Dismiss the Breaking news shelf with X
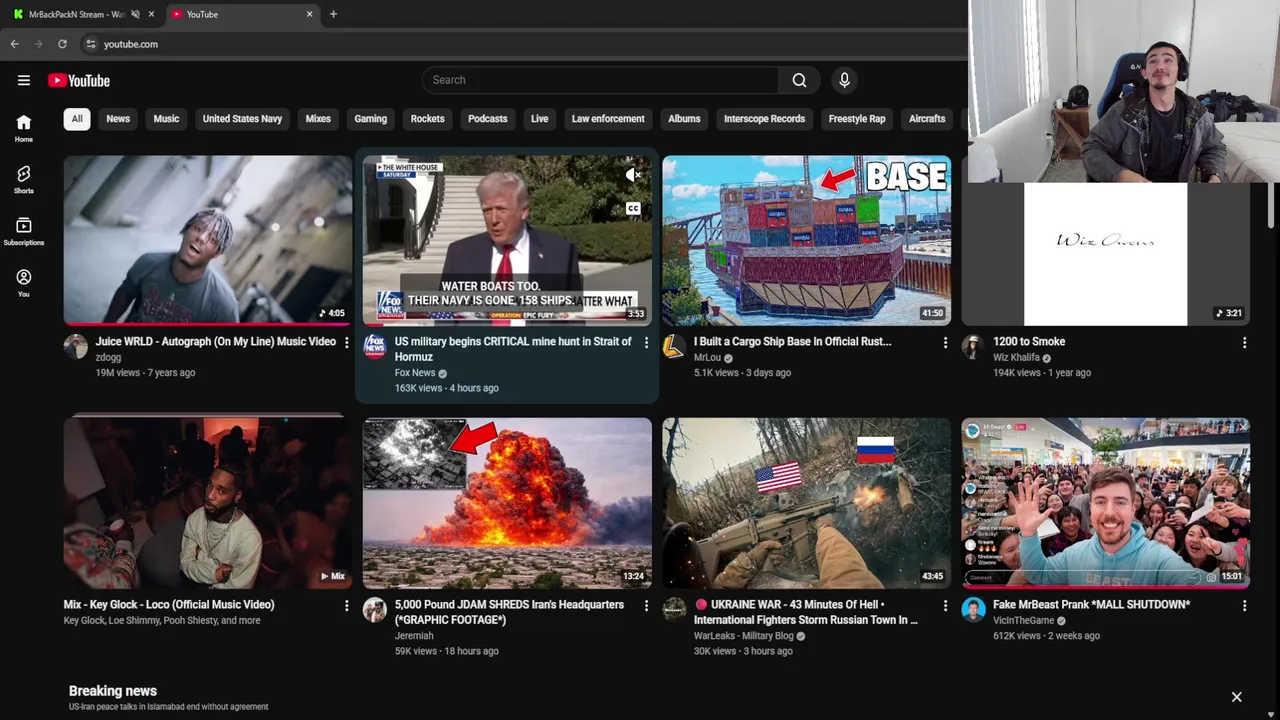The image size is (1280, 720). pyautogui.click(x=1237, y=697)
